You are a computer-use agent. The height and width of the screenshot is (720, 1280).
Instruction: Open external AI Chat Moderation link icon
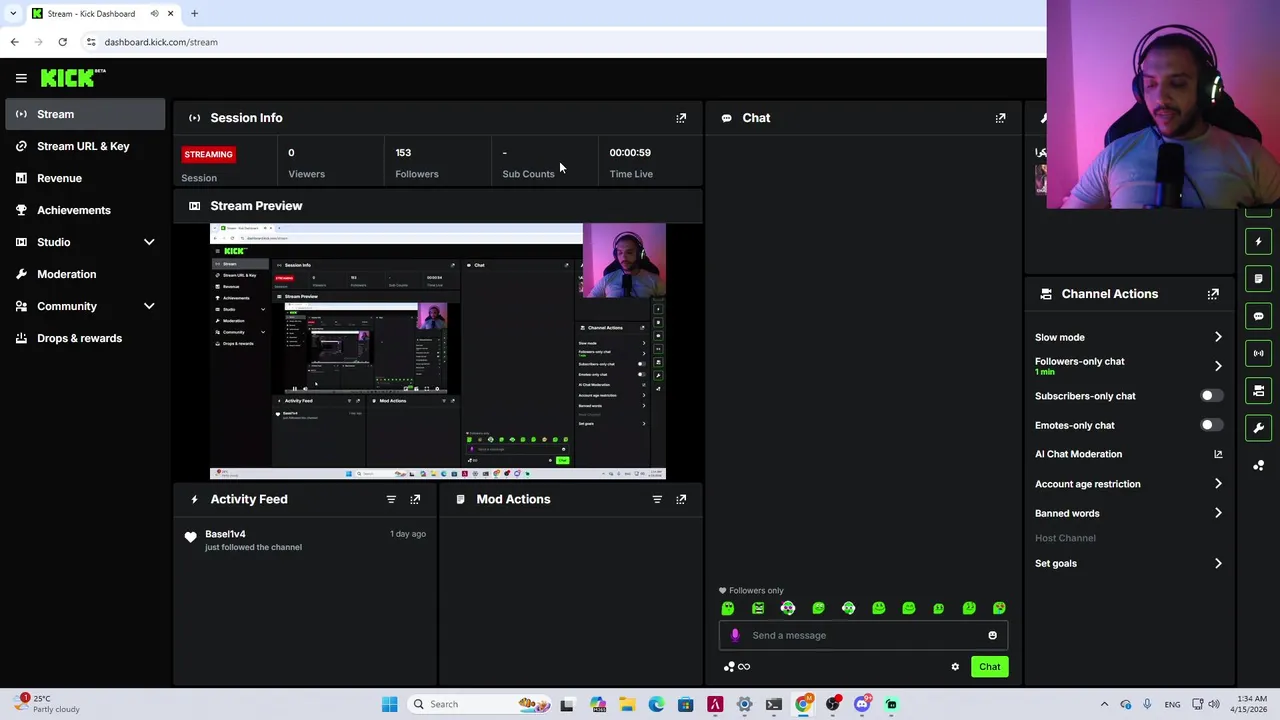(x=1218, y=454)
